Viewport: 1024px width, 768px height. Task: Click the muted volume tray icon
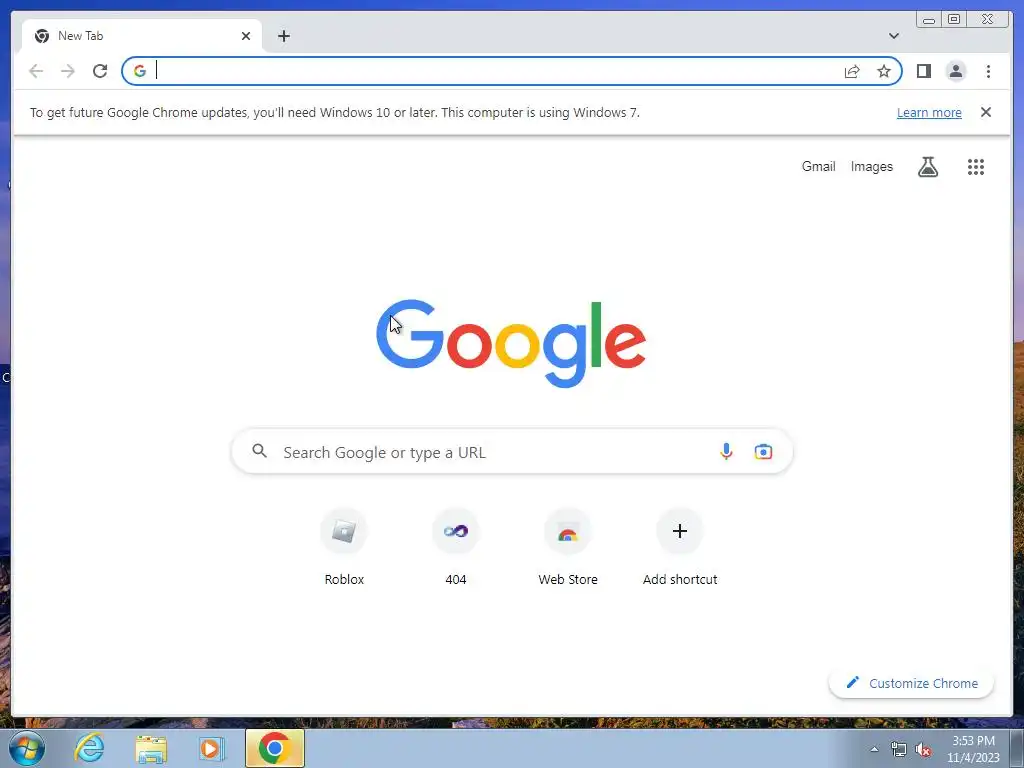[x=923, y=749]
